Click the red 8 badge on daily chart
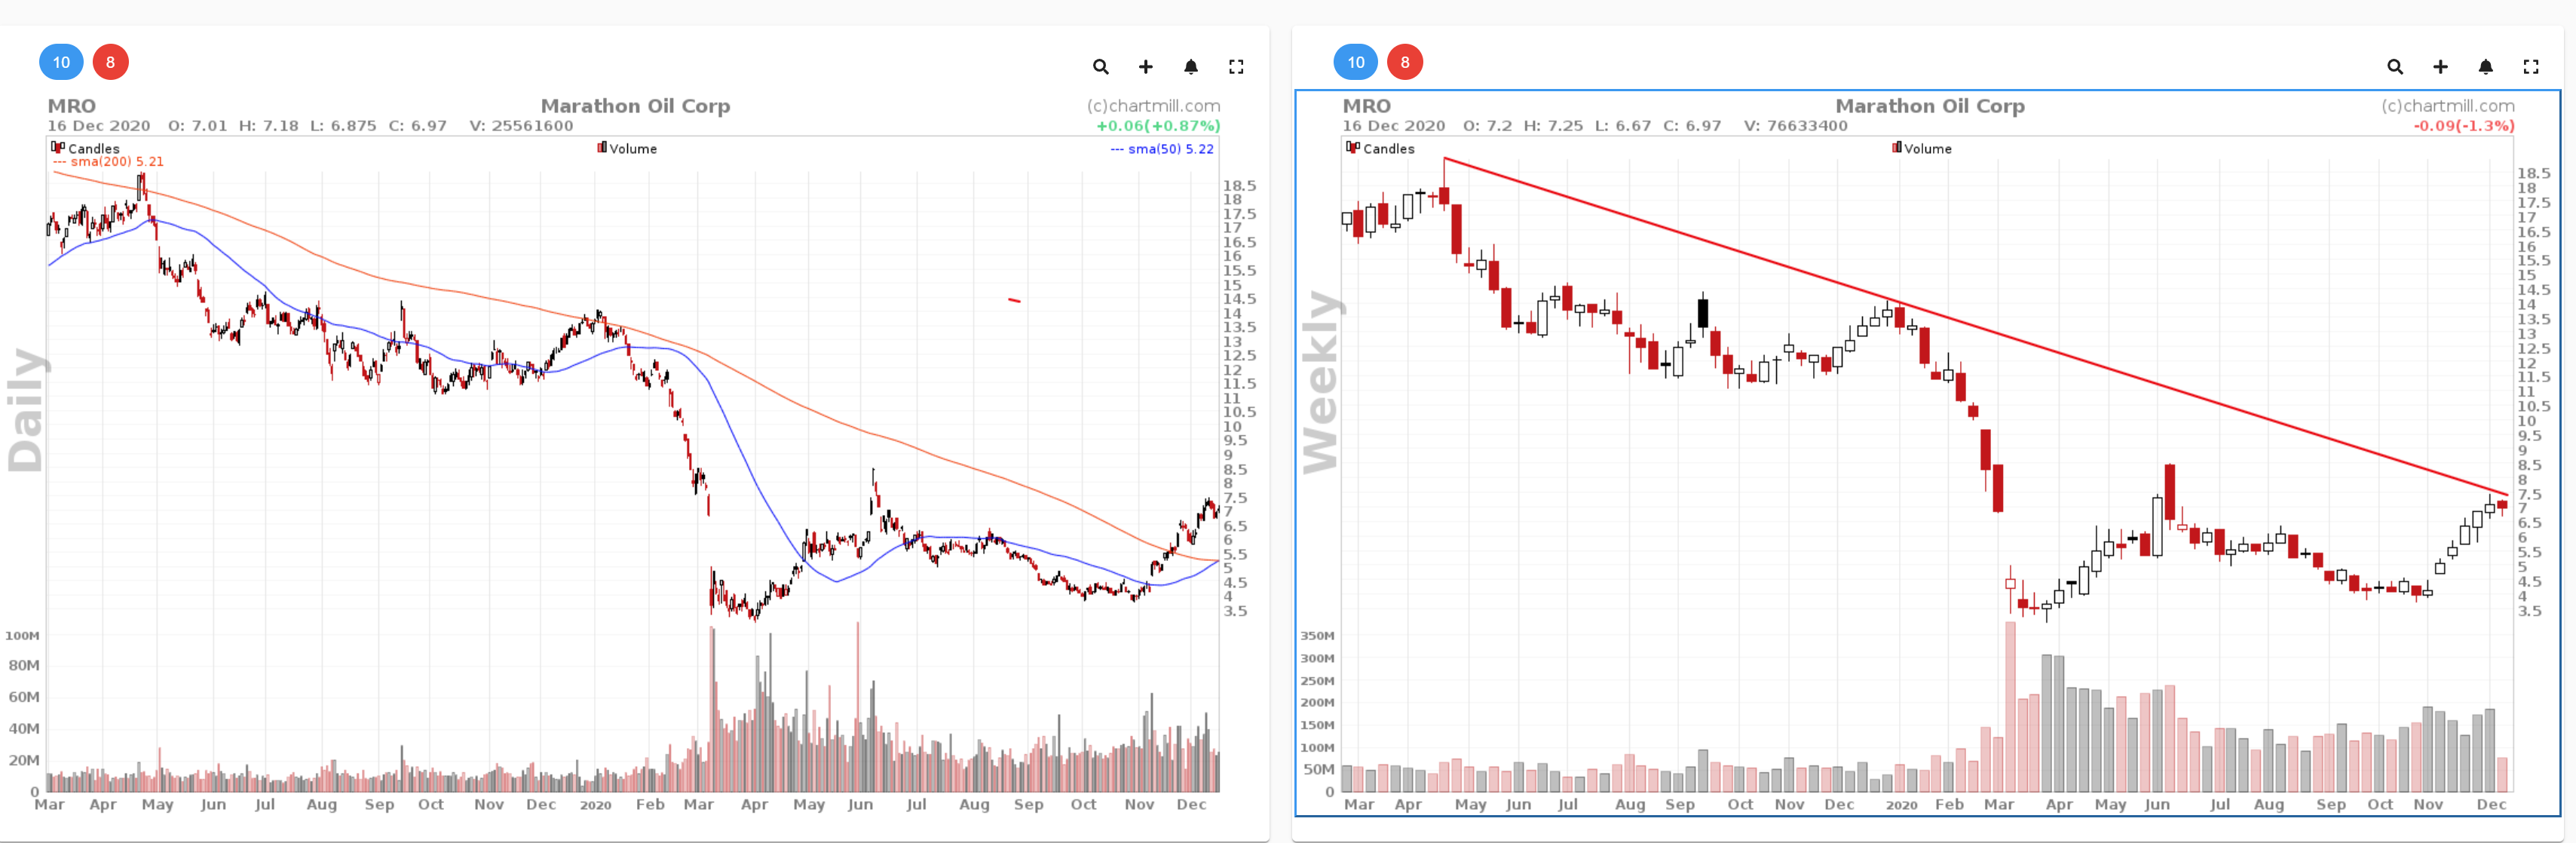 [110, 62]
